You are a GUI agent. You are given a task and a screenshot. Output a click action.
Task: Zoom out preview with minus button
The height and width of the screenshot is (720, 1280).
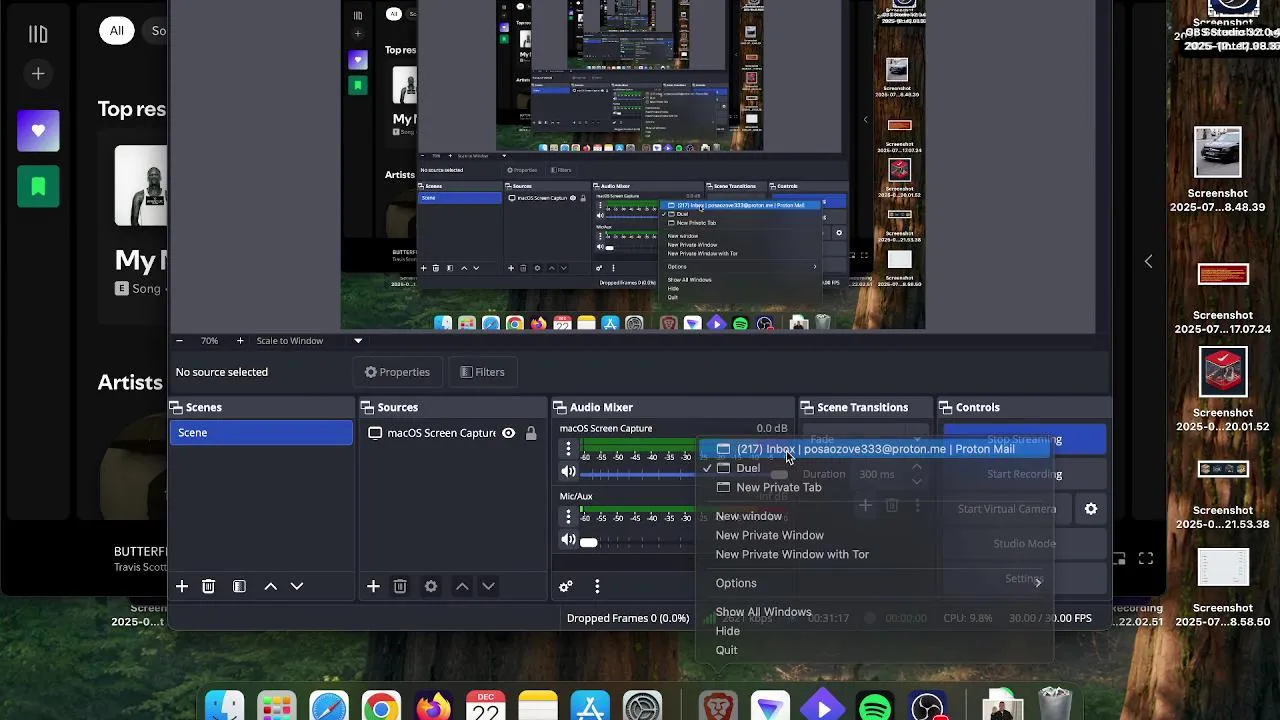click(179, 341)
